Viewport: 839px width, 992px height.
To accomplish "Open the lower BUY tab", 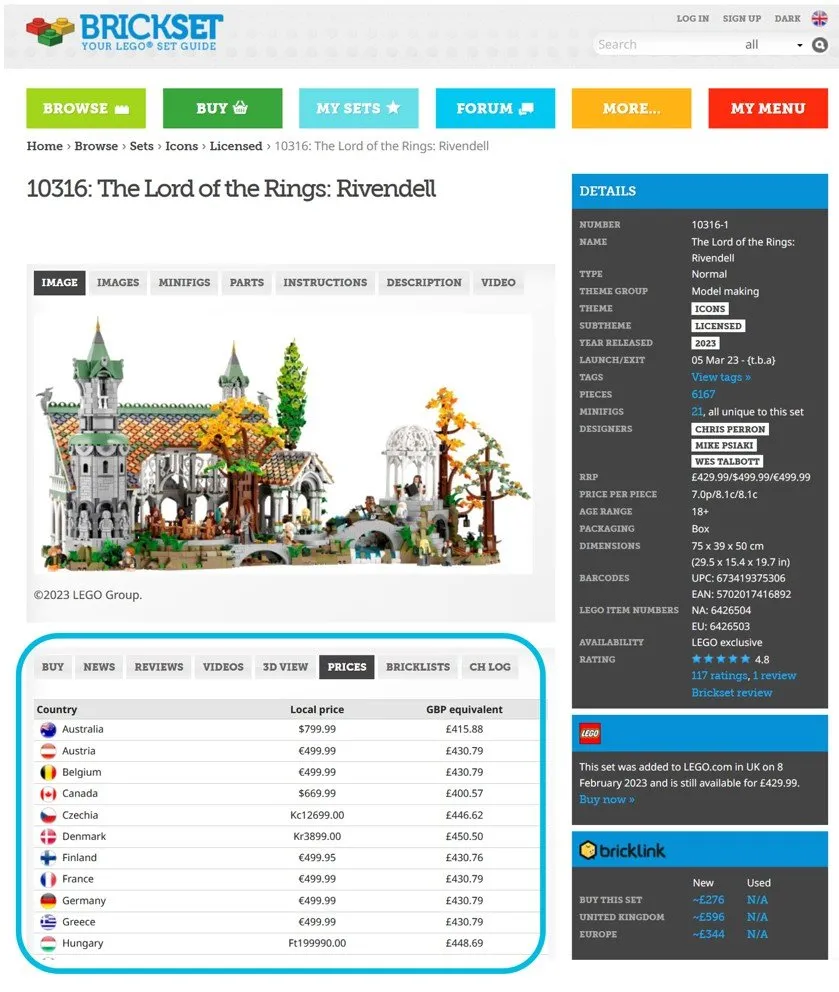I will [x=53, y=667].
